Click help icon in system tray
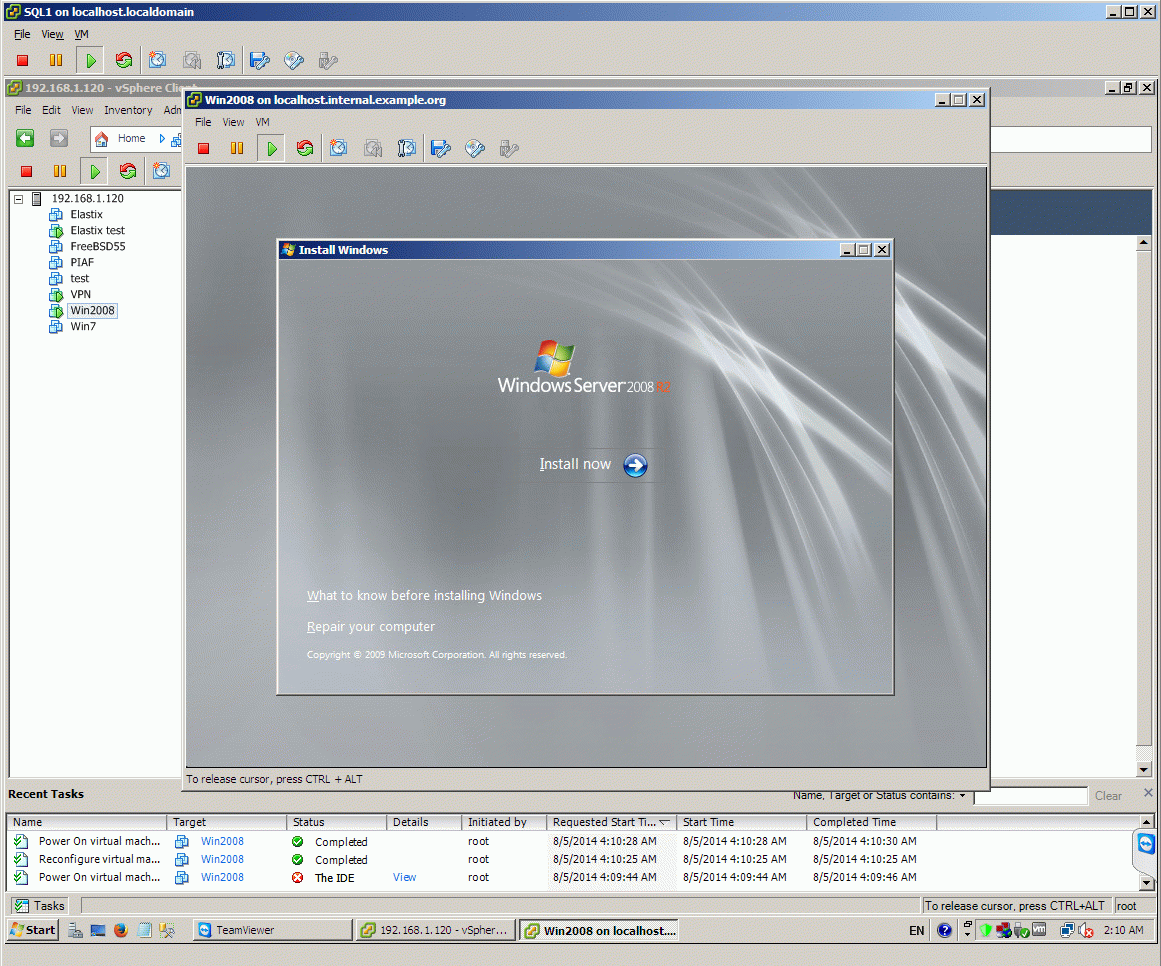This screenshot has height=966, width=1161. click(x=944, y=930)
